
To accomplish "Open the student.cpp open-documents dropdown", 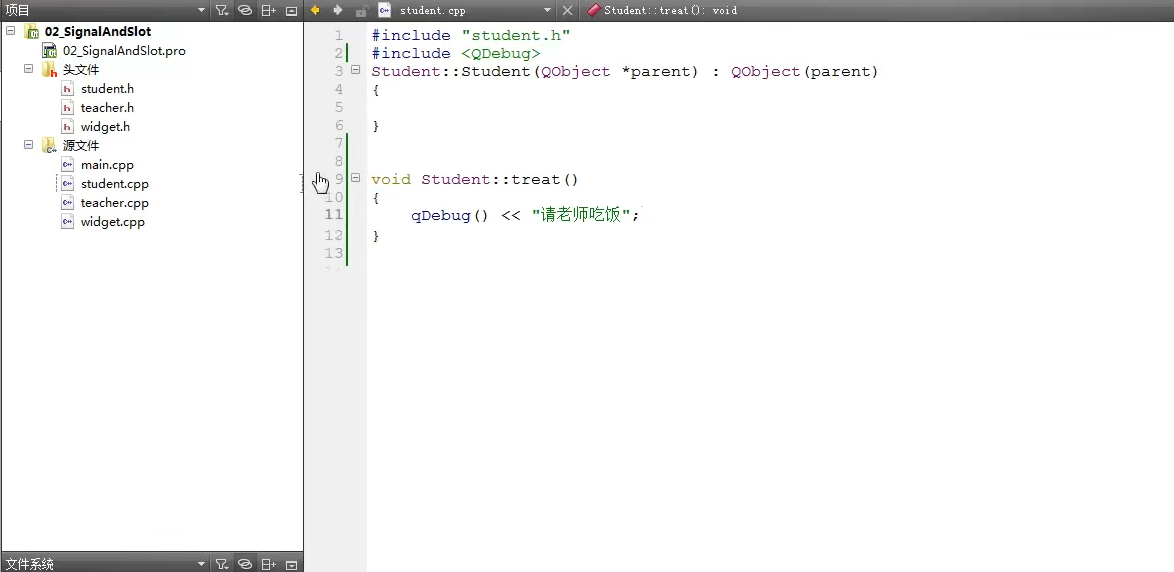I will click(x=547, y=10).
